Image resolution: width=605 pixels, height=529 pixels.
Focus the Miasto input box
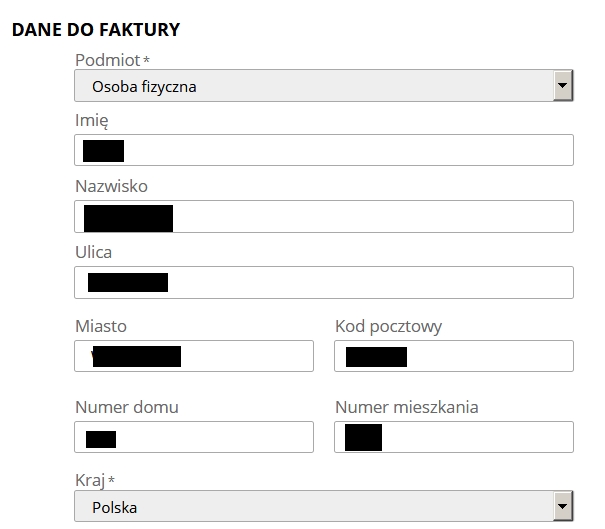tap(194, 356)
